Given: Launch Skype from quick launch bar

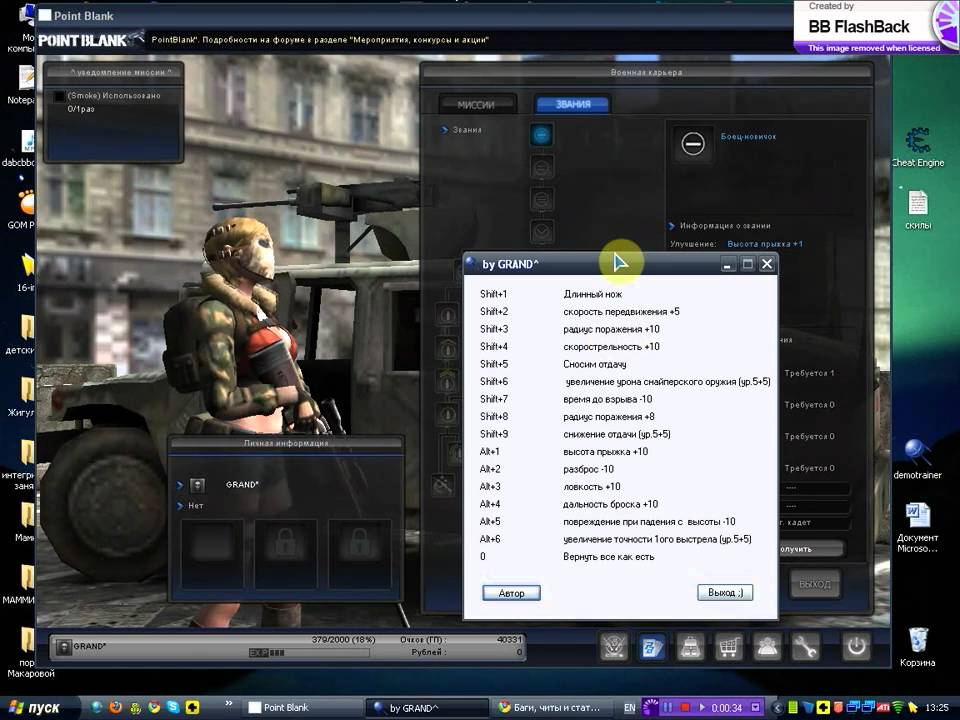Looking at the screenshot, I should pyautogui.click(x=173, y=707).
